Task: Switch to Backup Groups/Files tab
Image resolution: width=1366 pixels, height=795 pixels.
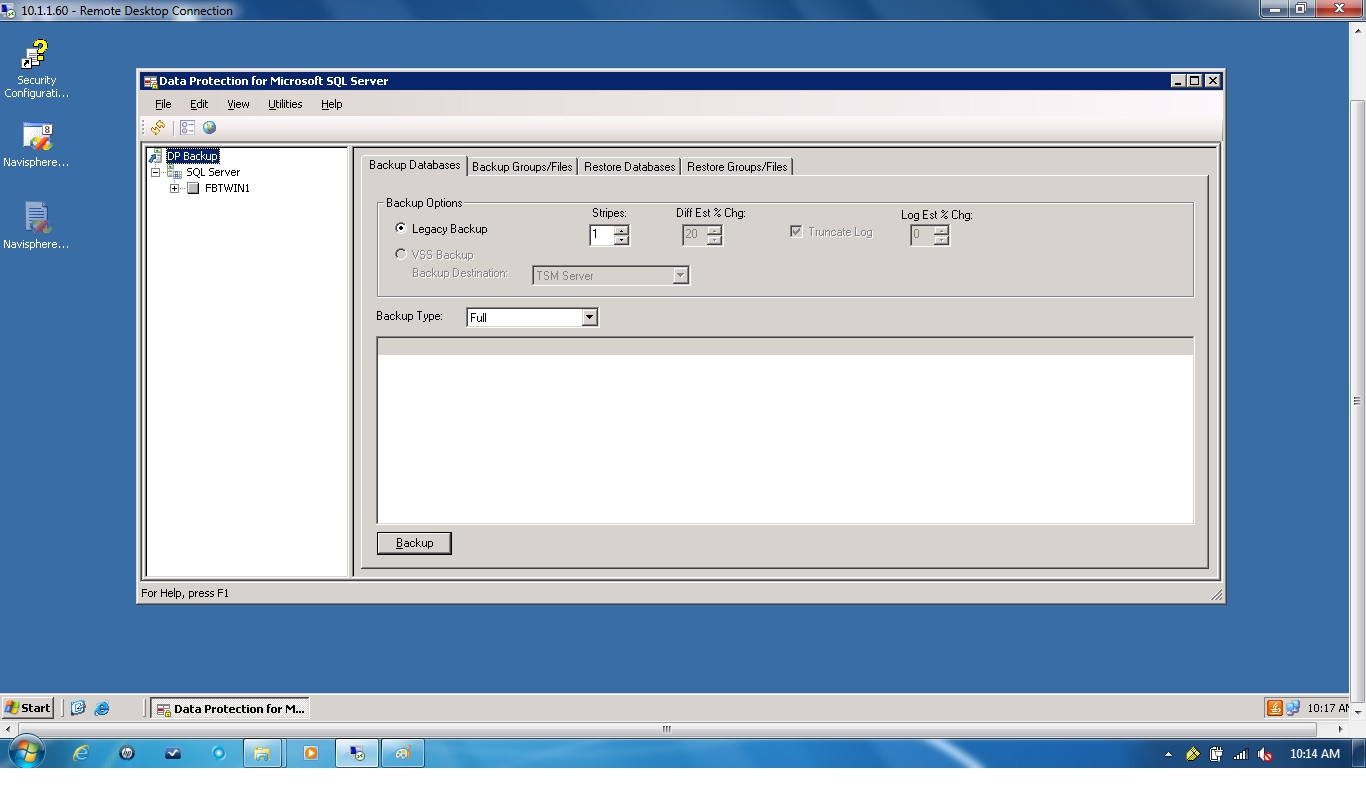Action: (522, 167)
